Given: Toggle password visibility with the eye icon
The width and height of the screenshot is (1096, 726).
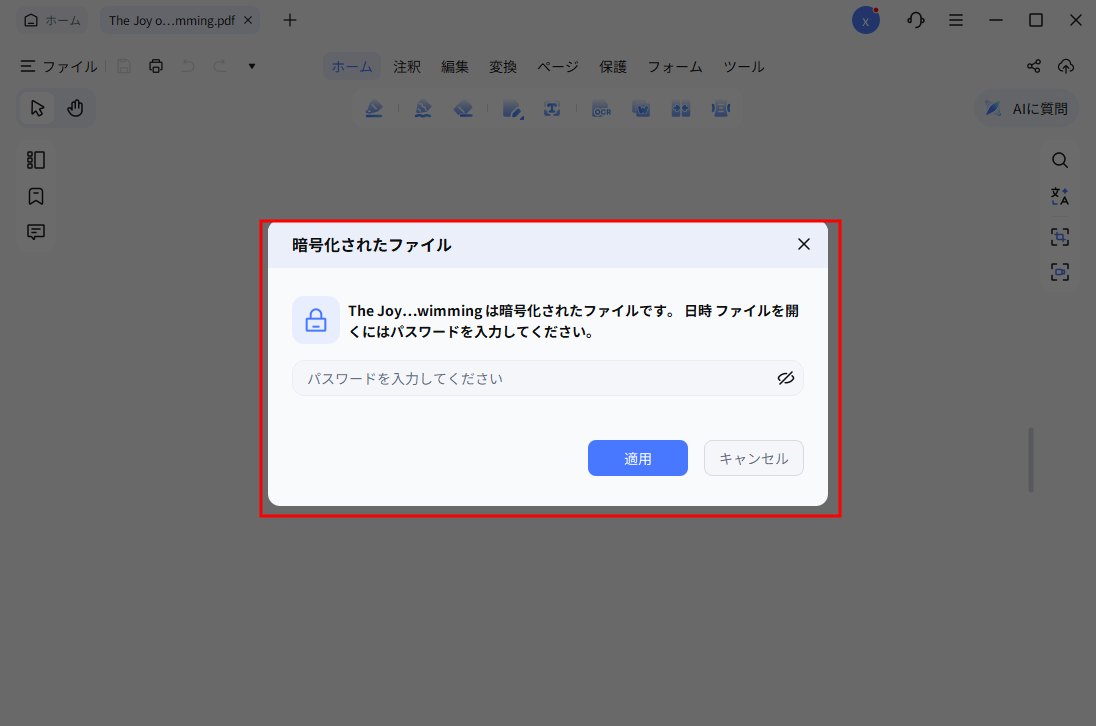Looking at the screenshot, I should click(786, 378).
